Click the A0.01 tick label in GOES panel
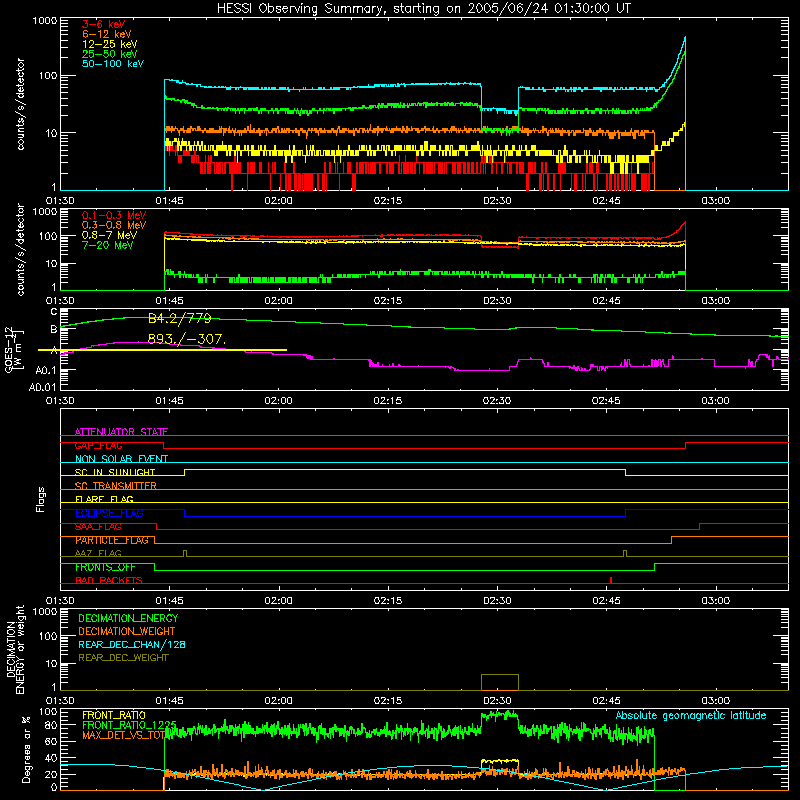 (x=43, y=388)
